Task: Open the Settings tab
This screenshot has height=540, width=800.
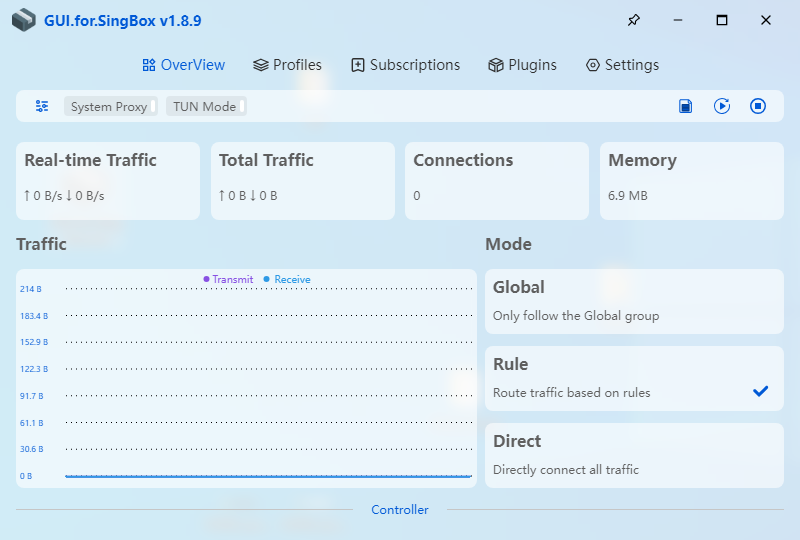Action: [x=622, y=65]
